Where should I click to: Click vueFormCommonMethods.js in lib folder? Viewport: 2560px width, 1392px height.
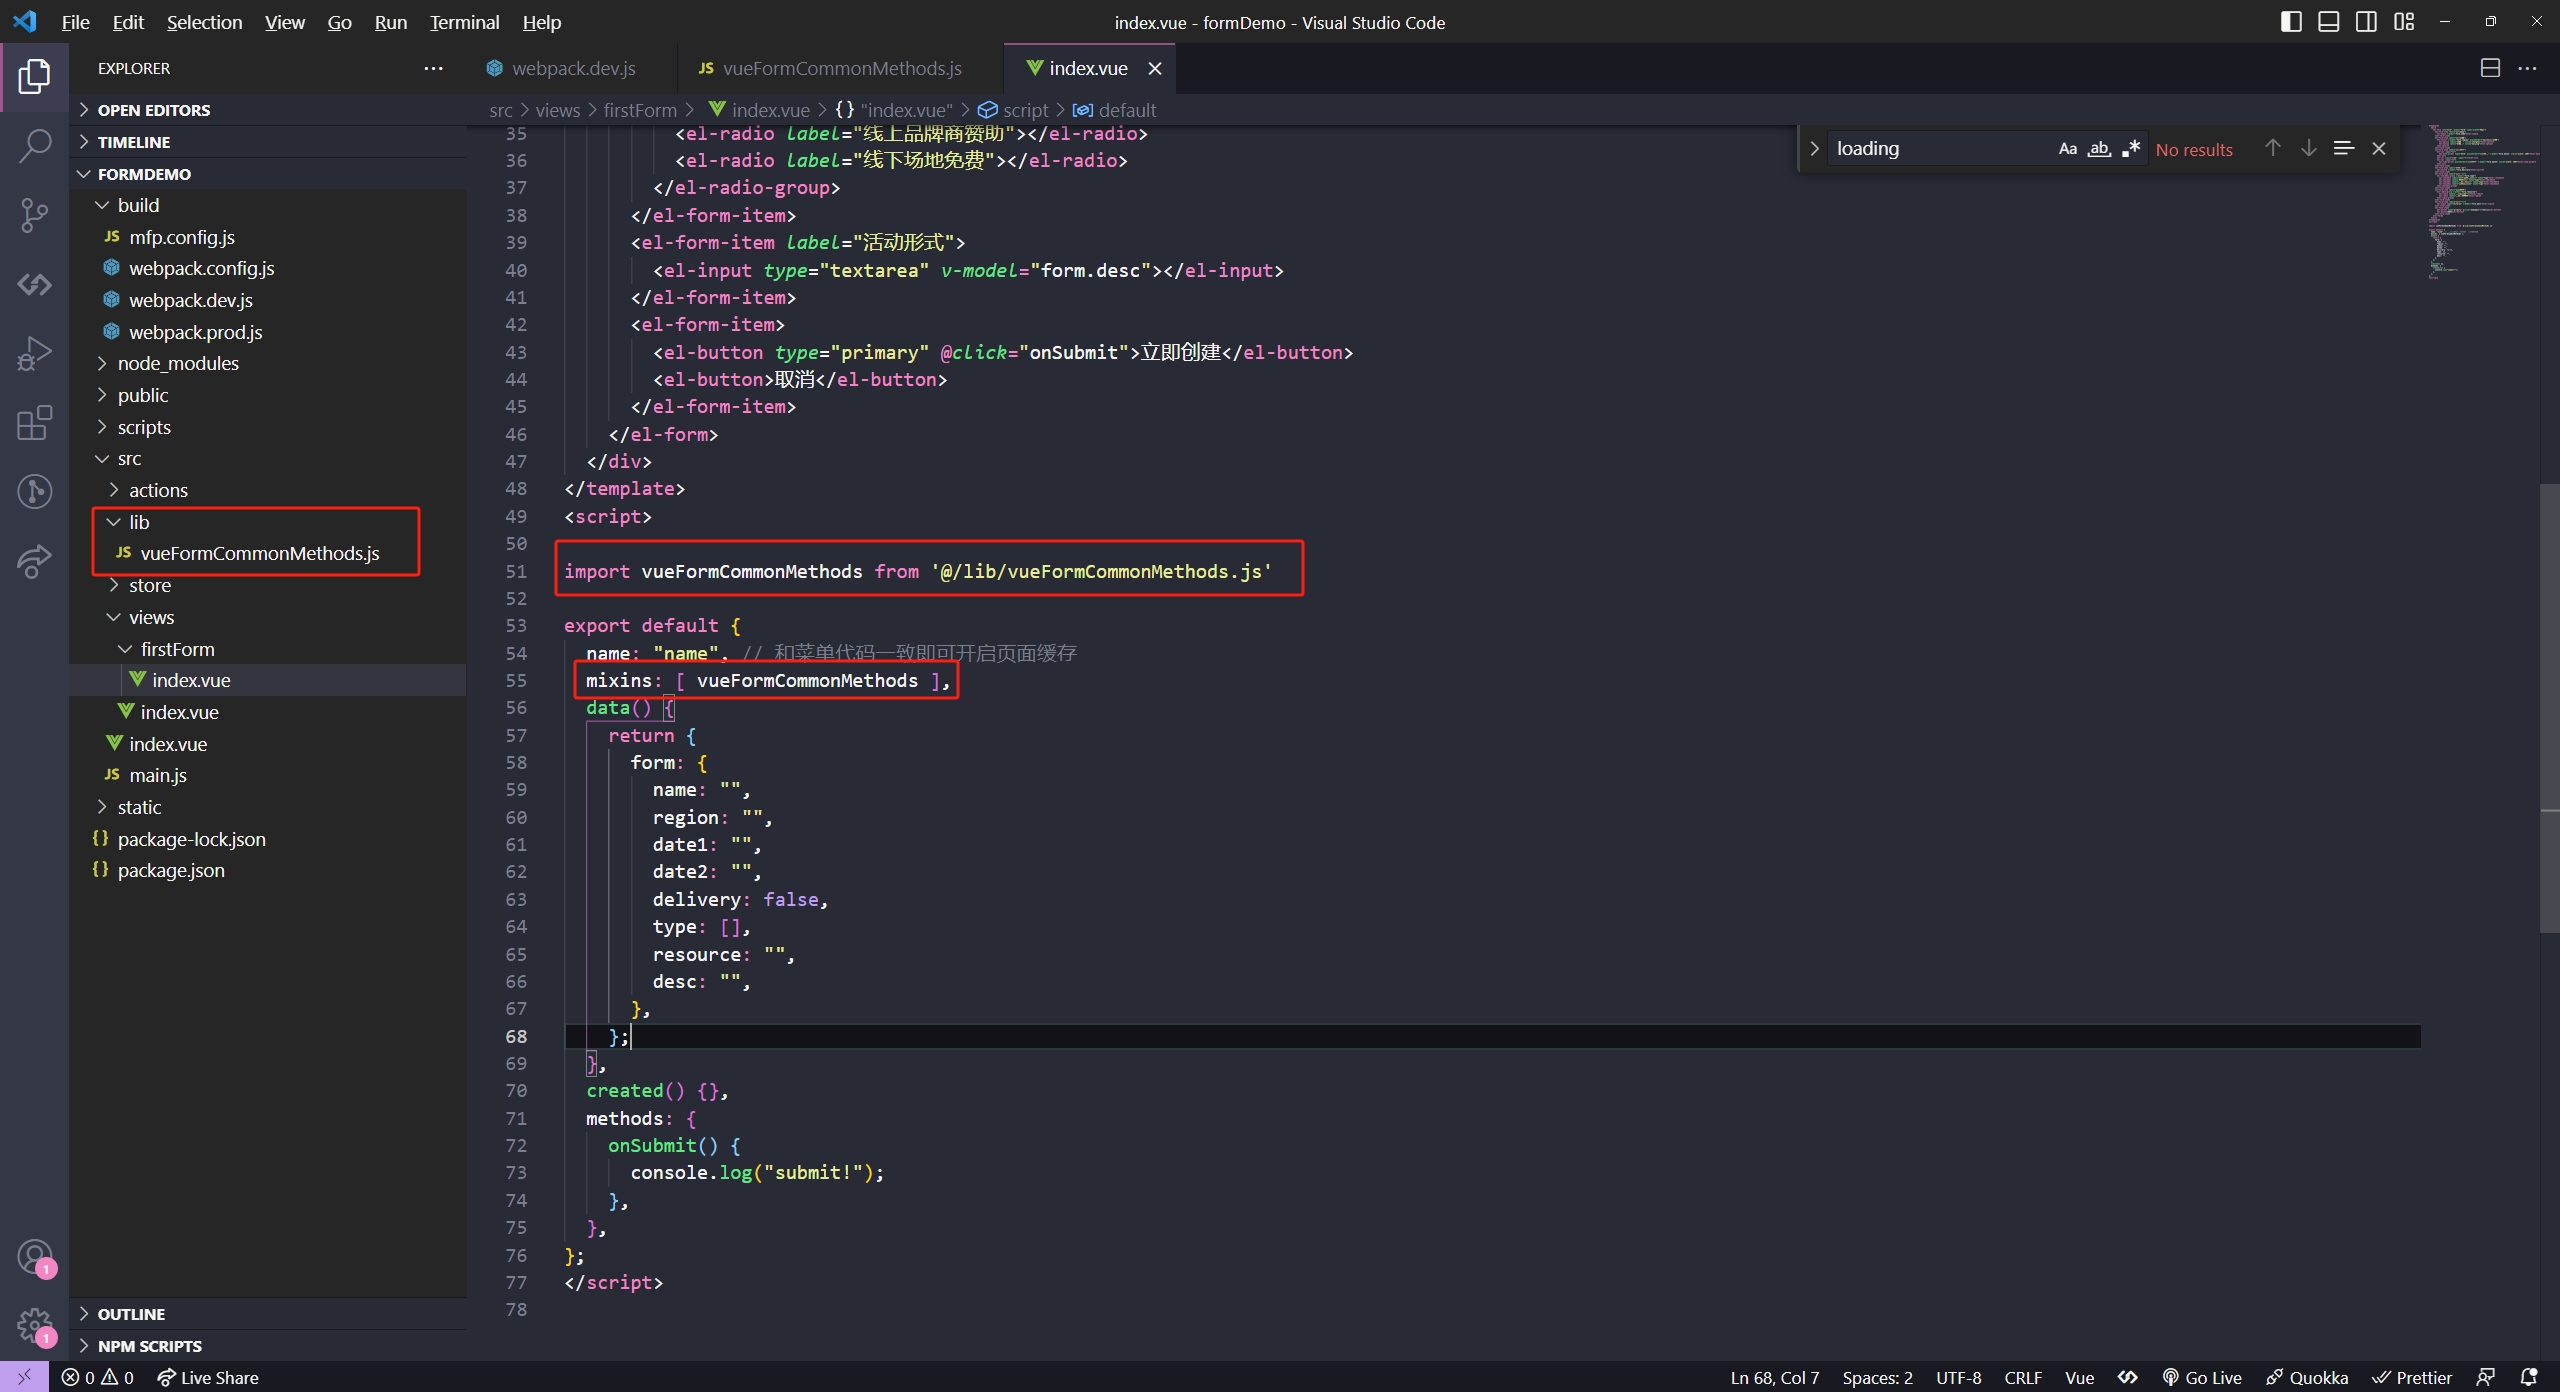(260, 552)
